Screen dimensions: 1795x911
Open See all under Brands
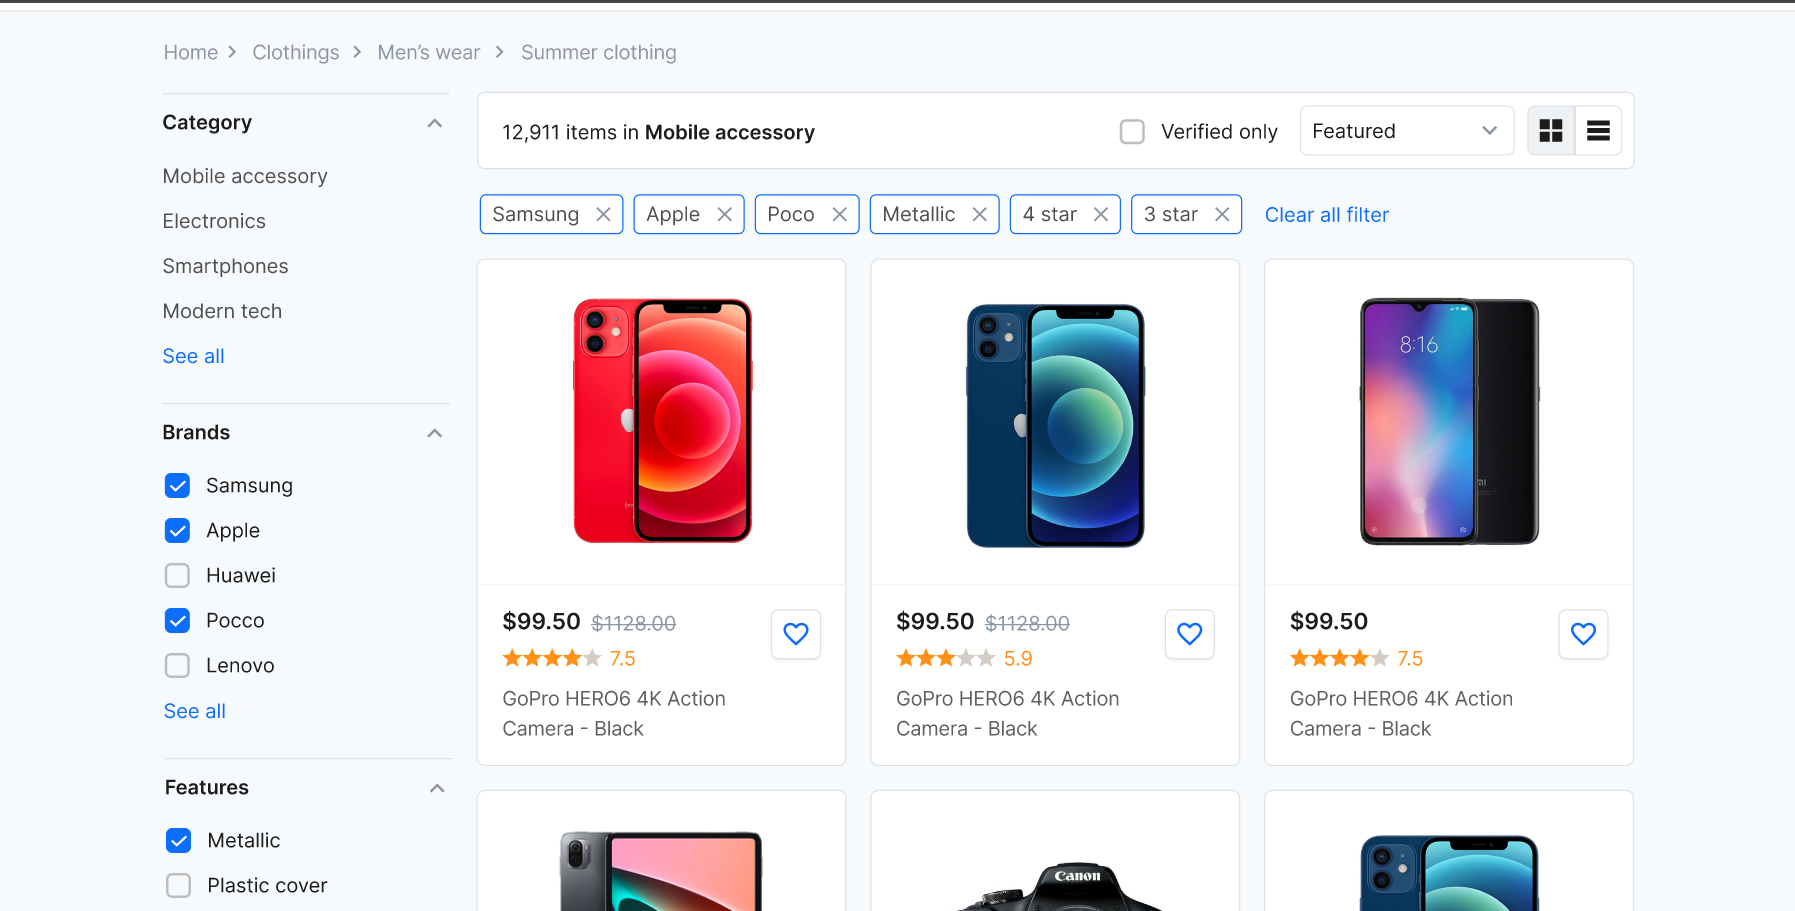coord(195,711)
